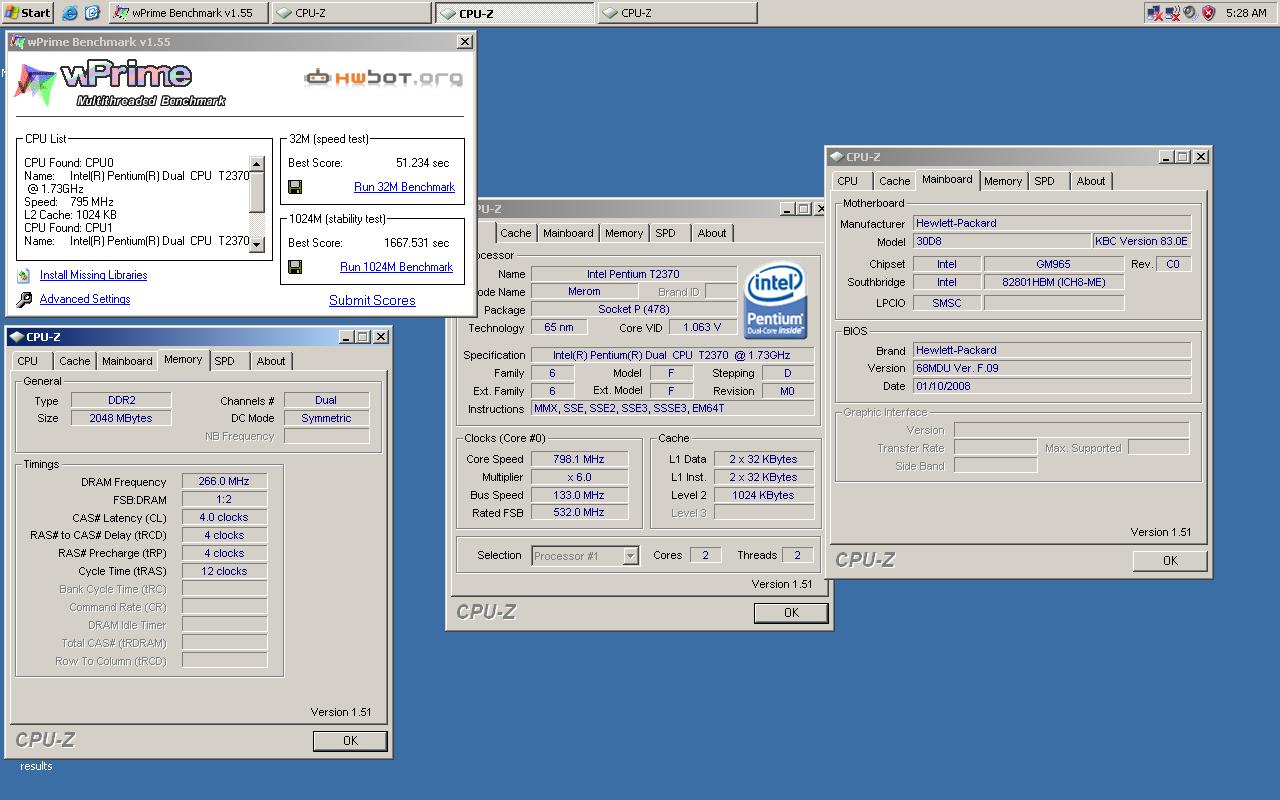Click the system clock showing 5:28 AM
Screen dimensions: 1280x800
[x=1246, y=13]
